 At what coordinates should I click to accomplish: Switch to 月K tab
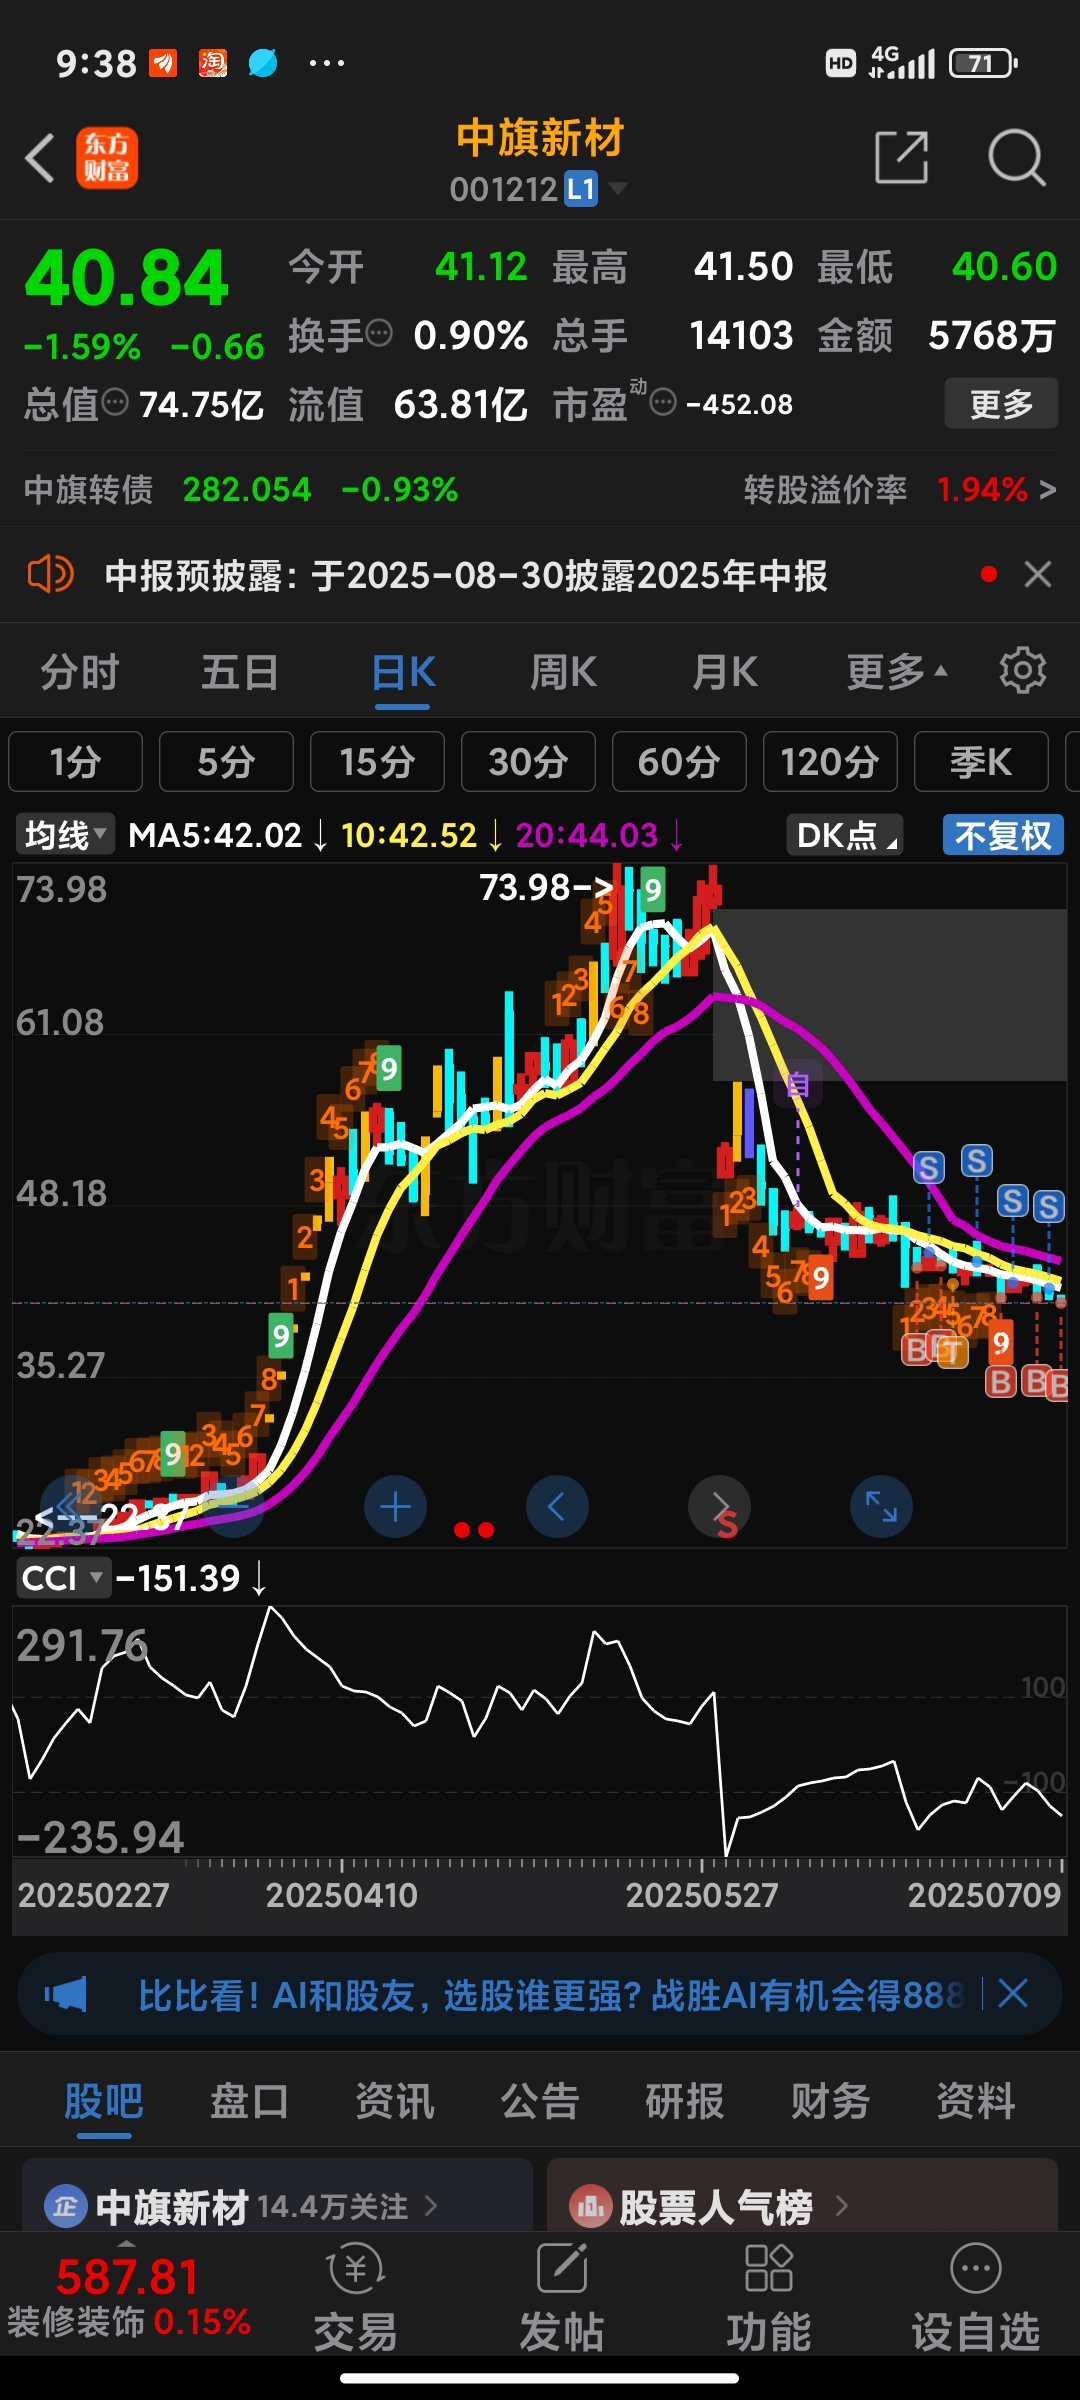click(x=725, y=671)
